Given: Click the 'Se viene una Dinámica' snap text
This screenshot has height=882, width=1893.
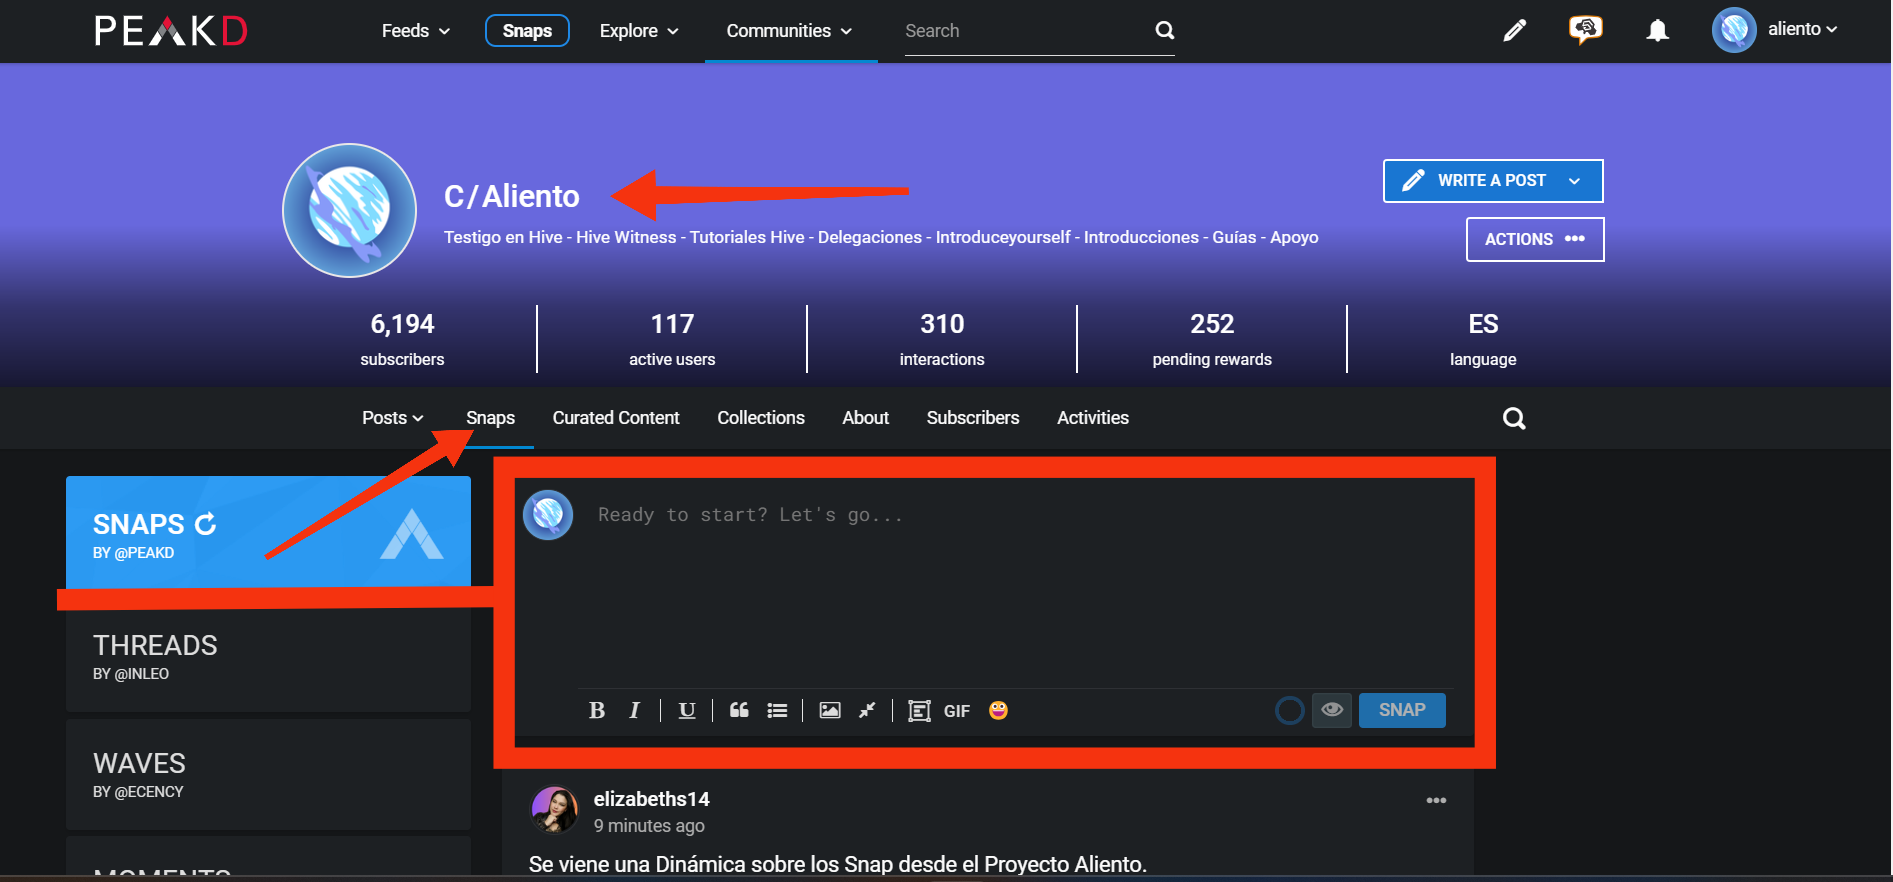Looking at the screenshot, I should 838,864.
